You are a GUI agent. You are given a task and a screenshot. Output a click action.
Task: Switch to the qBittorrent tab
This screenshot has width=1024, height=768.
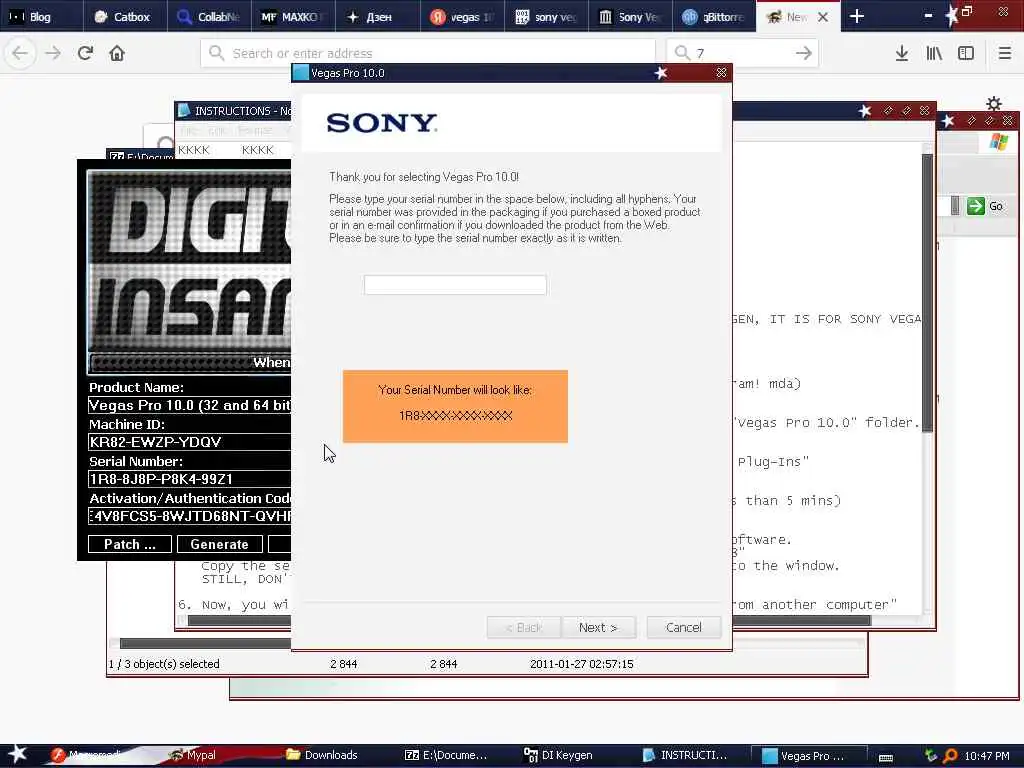pyautogui.click(x=714, y=16)
